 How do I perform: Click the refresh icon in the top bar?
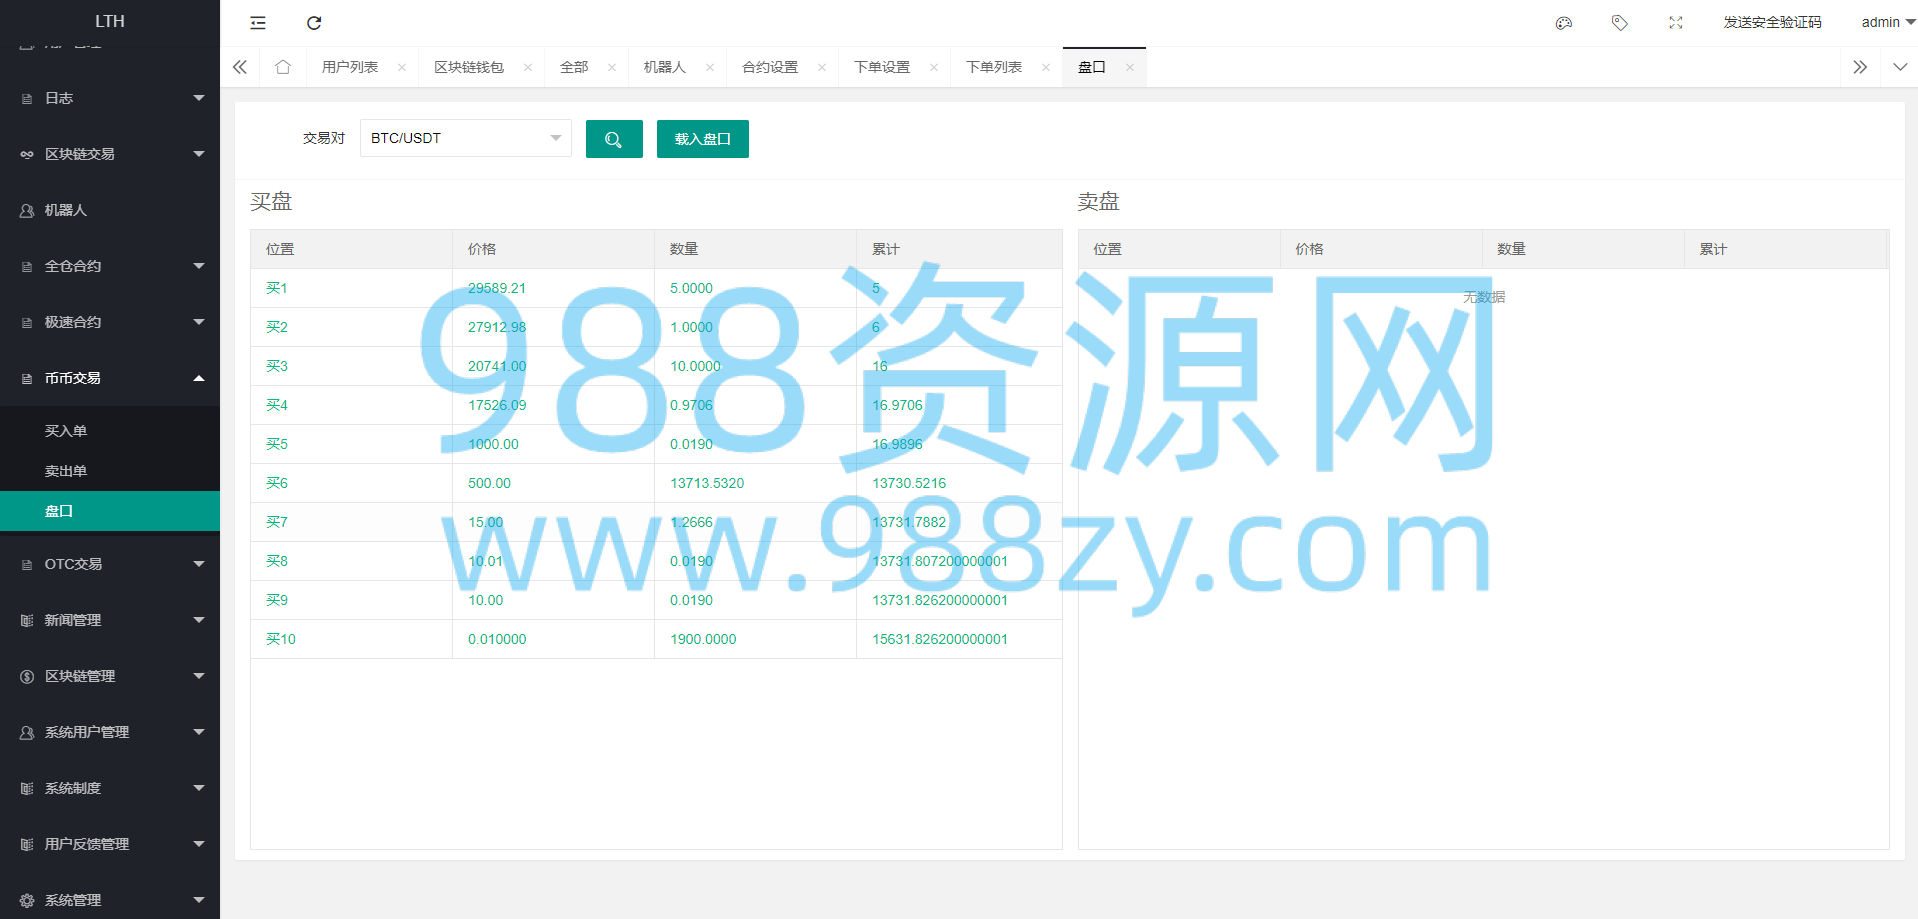[314, 23]
